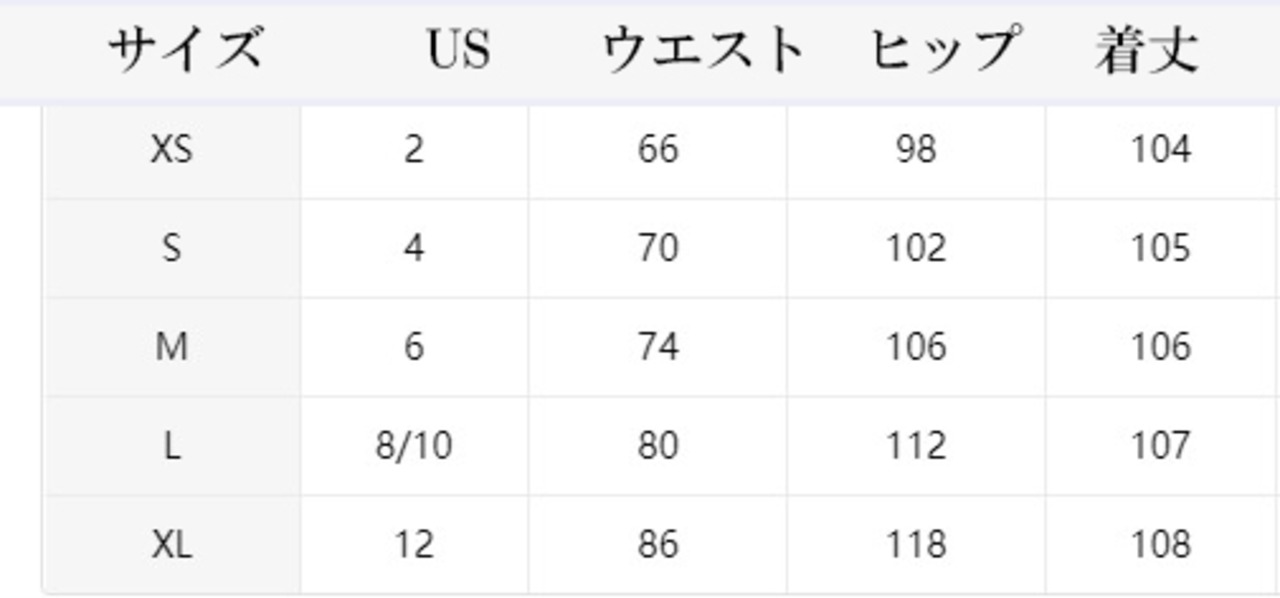Select the S size row label
Screen dimensions: 1280x598
coord(172,247)
